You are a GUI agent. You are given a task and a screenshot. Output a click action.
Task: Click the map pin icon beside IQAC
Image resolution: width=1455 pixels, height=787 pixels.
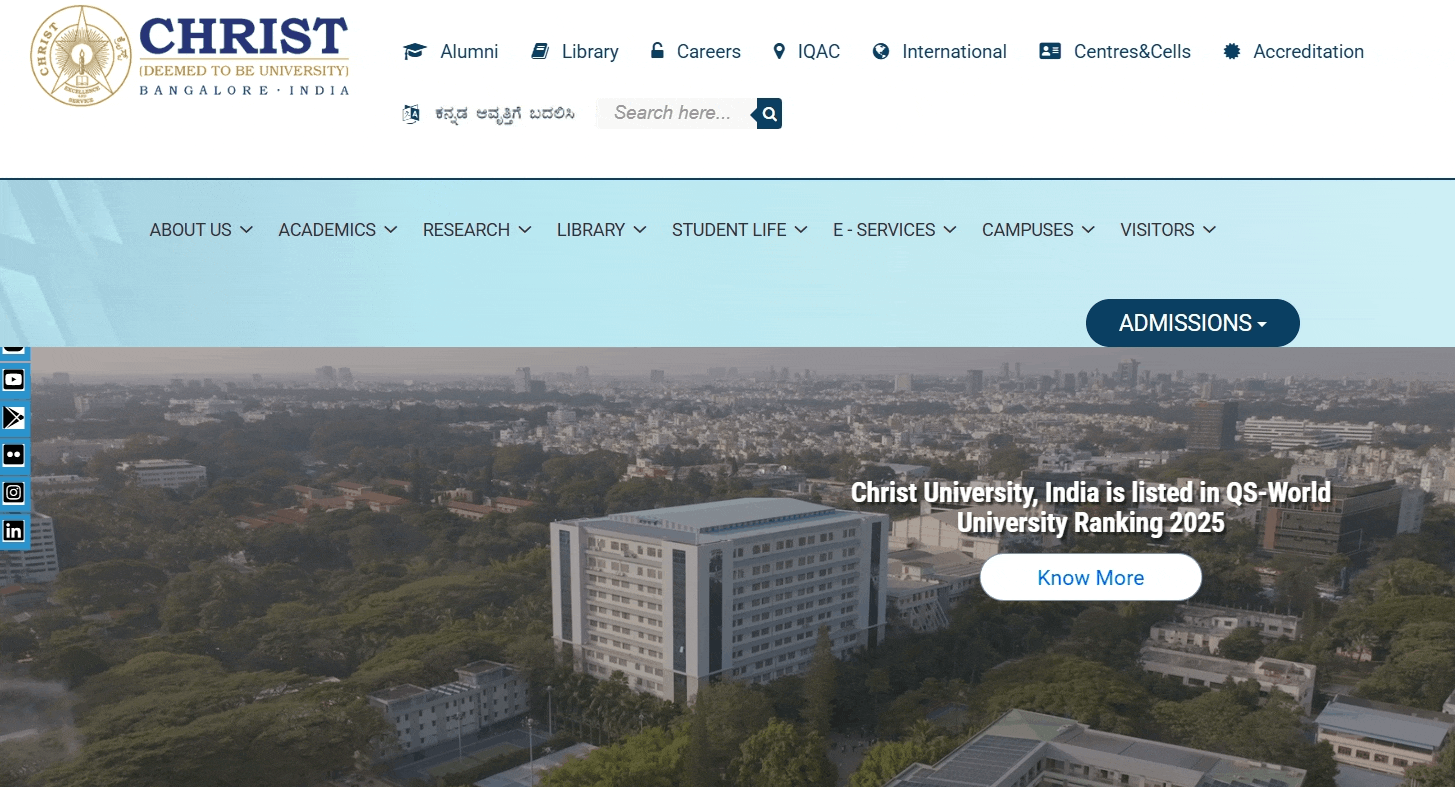[779, 51]
